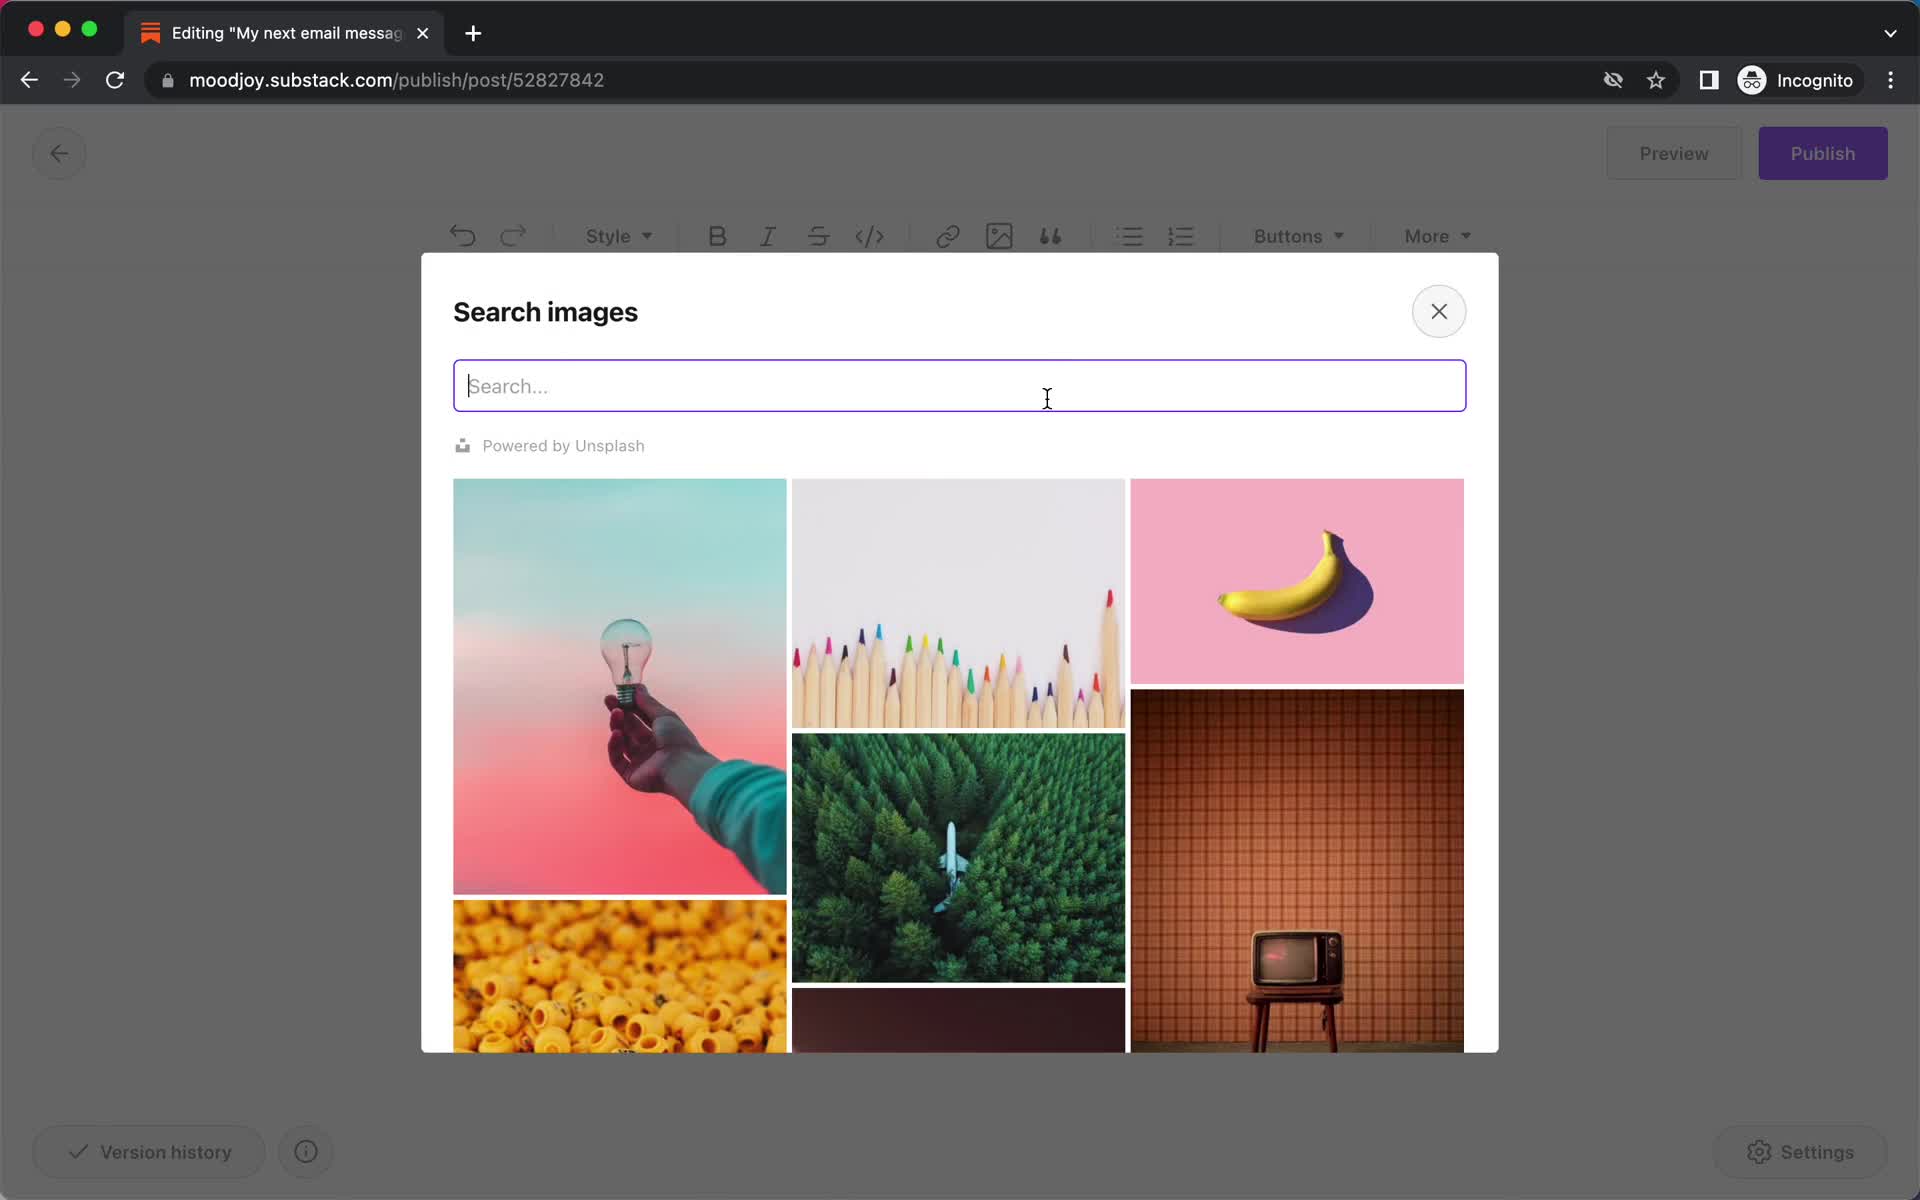Select the dark maroon image below the forest
1920x1200 pixels.
click(958, 1020)
